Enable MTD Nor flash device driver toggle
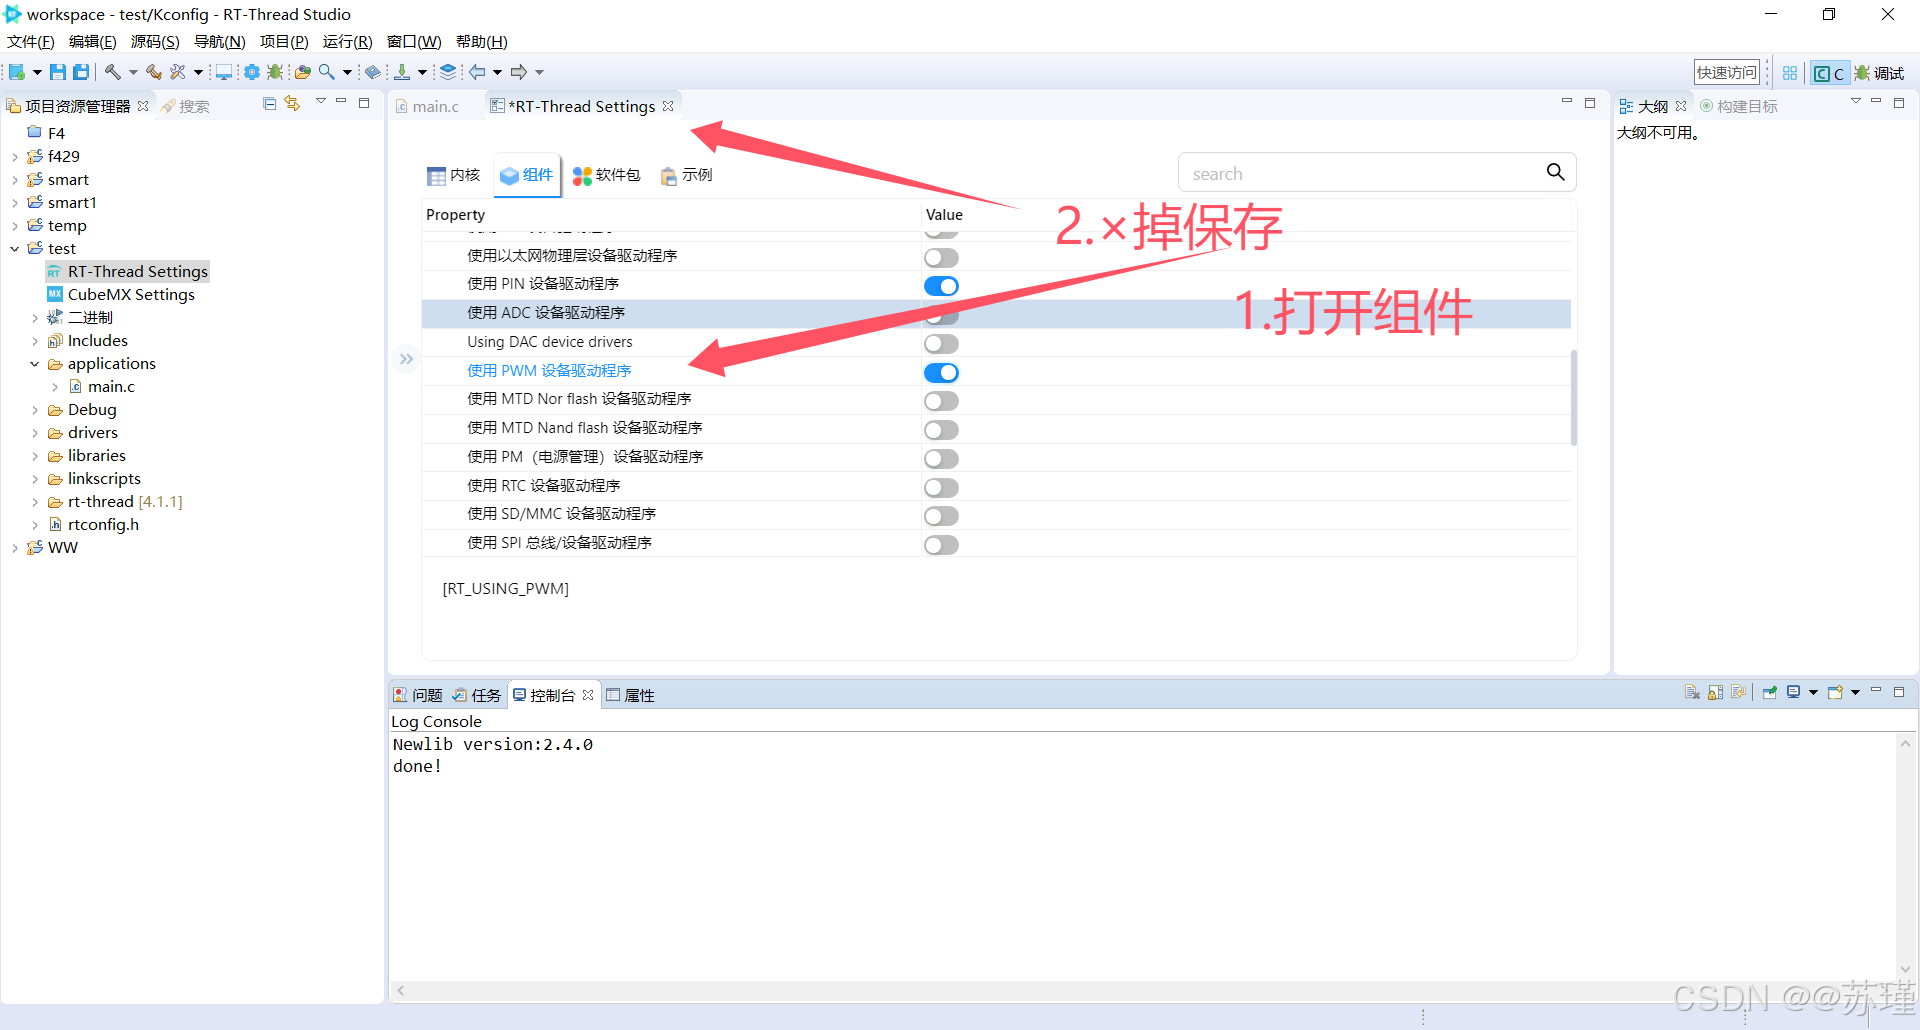Screen dimensions: 1920x1030 pyautogui.click(x=941, y=401)
